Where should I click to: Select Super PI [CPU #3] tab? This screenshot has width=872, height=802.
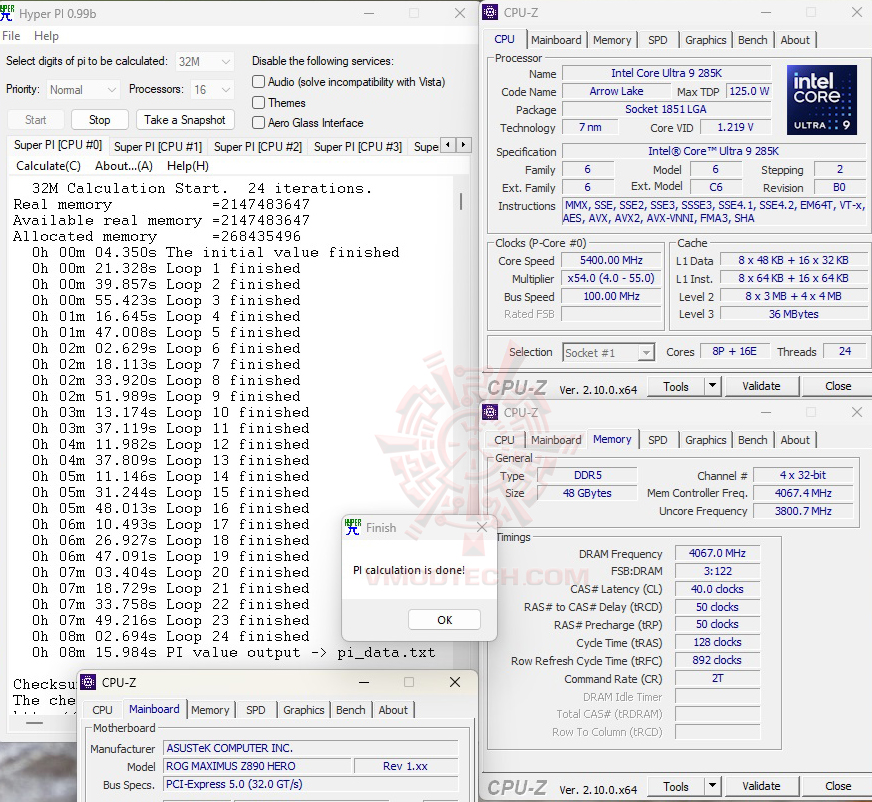pyautogui.click(x=358, y=146)
